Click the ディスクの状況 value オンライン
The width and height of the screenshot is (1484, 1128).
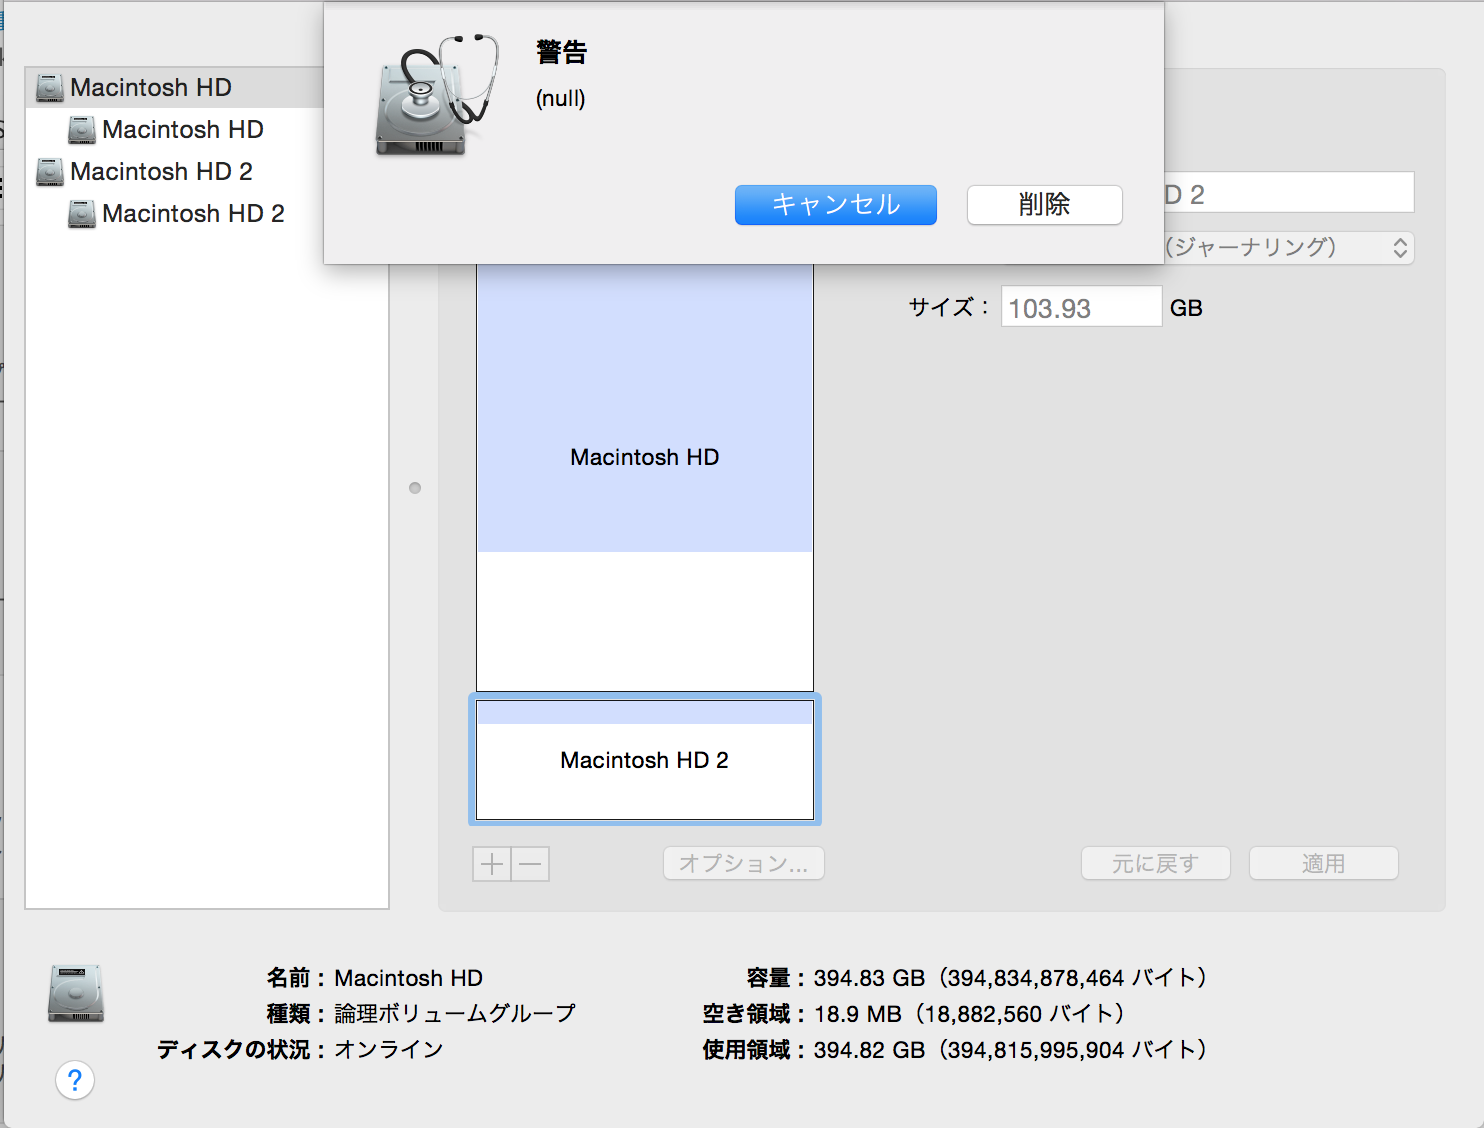pyautogui.click(x=389, y=1050)
